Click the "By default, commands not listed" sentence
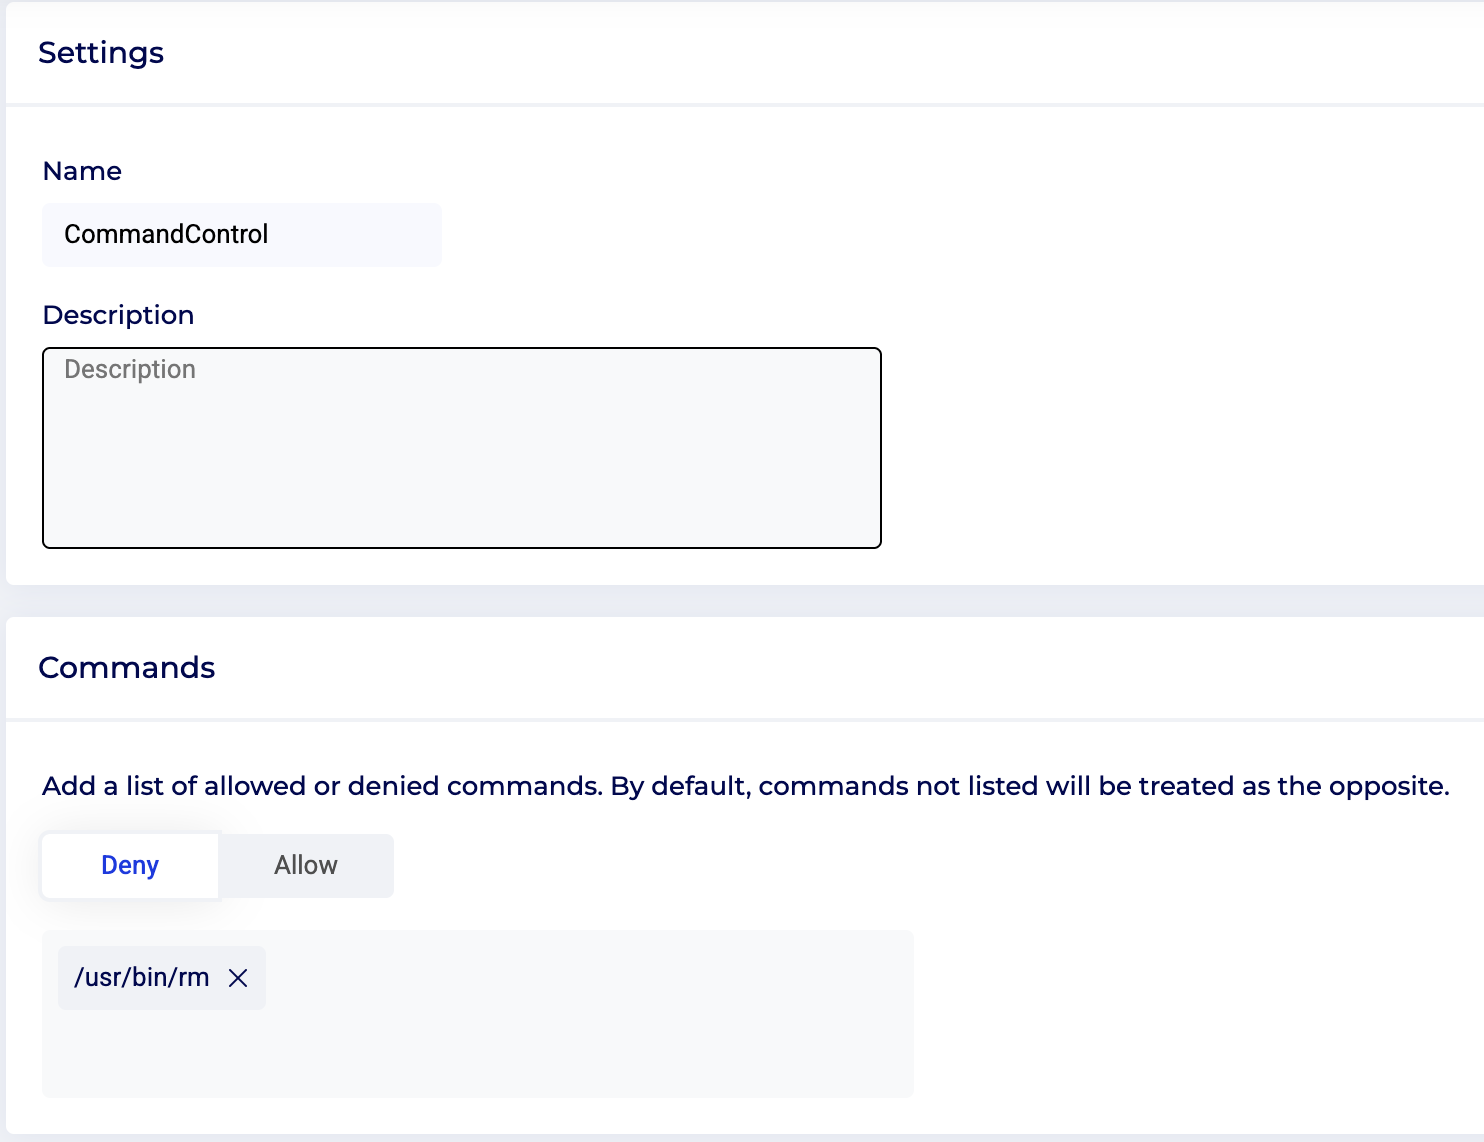Image resolution: width=1484 pixels, height=1142 pixels. click(x=1030, y=786)
